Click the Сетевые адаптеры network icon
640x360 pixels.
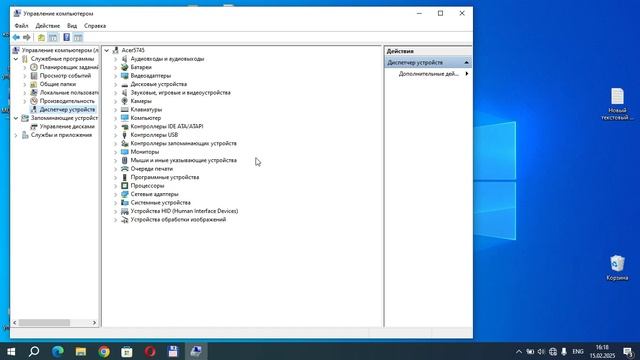(124, 194)
